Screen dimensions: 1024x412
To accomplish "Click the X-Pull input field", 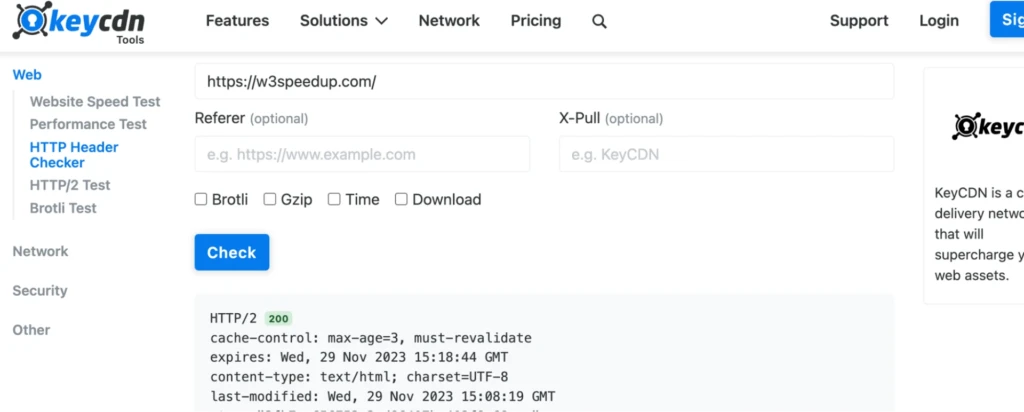I will pyautogui.click(x=726, y=155).
